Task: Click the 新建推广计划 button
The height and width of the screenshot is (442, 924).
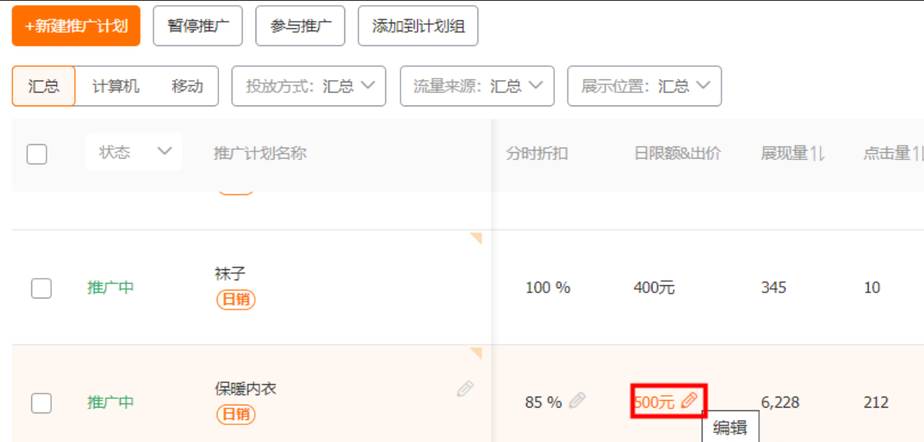Action: (x=76, y=26)
